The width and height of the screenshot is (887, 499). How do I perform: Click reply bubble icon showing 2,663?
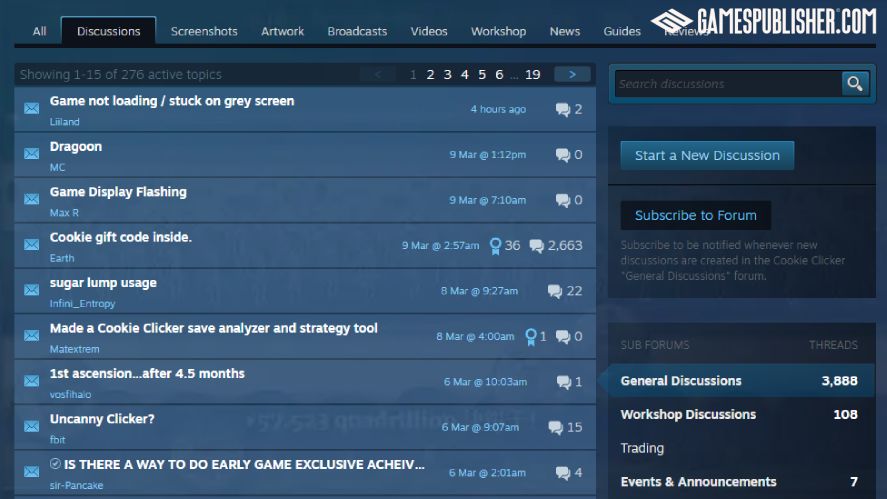[x=536, y=246]
